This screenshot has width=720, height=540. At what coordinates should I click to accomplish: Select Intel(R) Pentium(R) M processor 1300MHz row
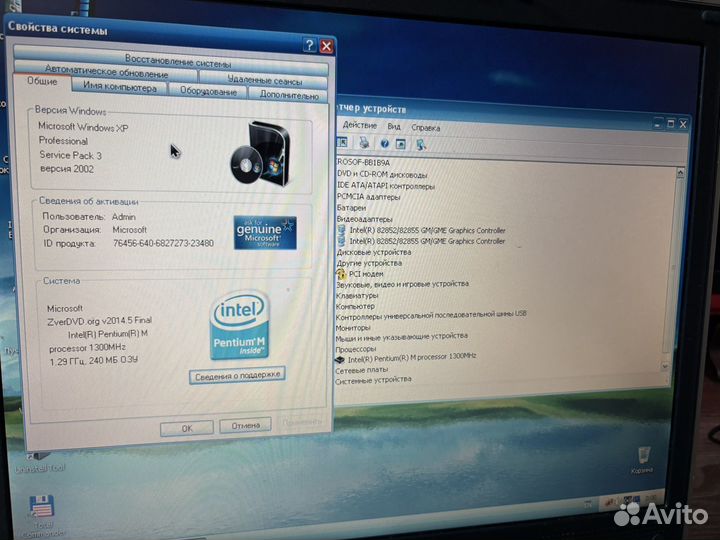click(412, 357)
